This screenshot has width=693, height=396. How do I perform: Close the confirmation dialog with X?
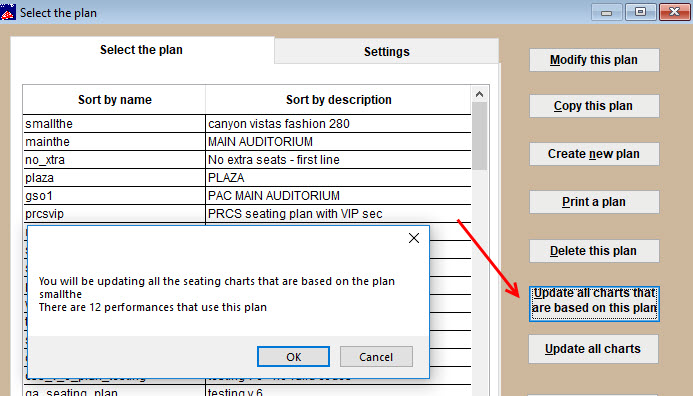[414, 238]
